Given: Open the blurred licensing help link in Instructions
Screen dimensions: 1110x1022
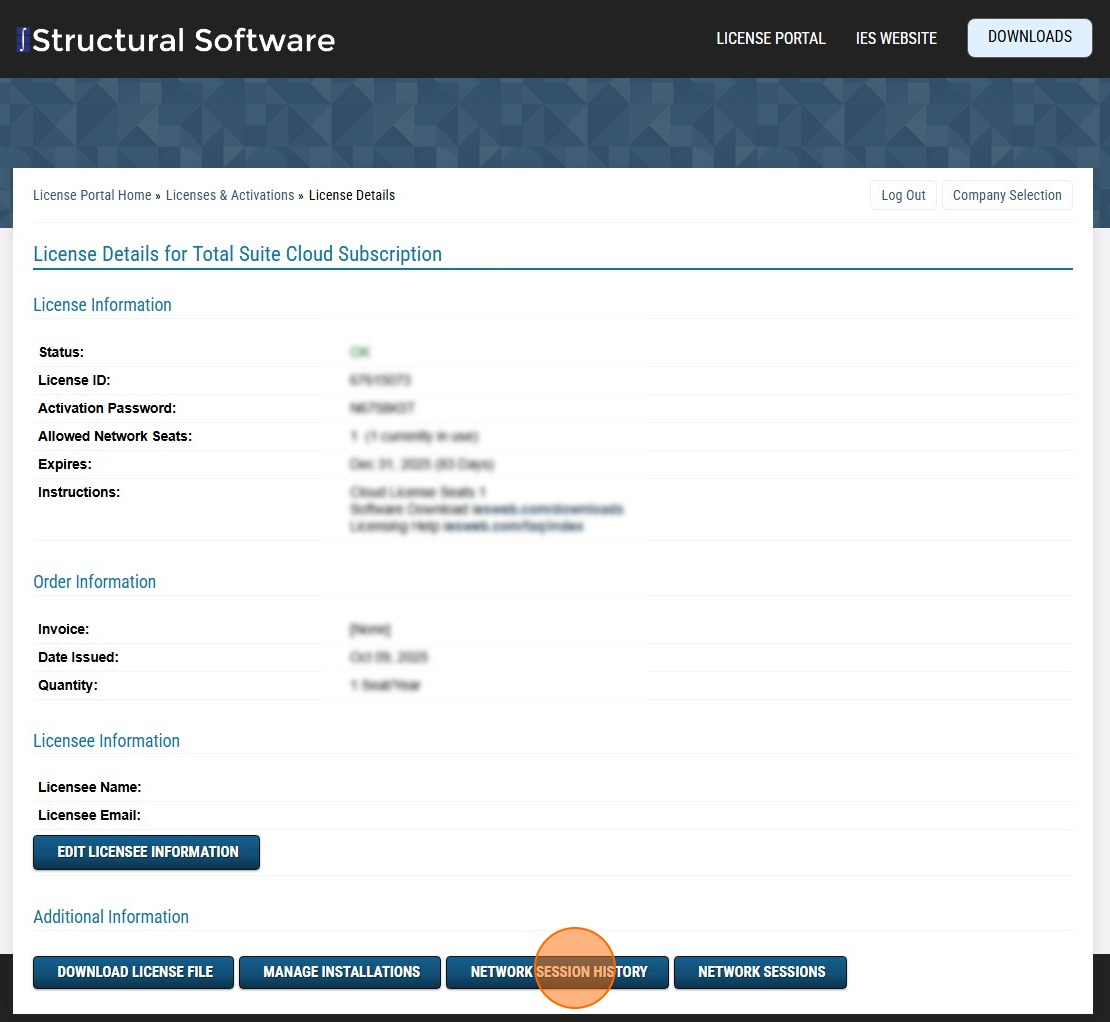Looking at the screenshot, I should tap(513, 526).
